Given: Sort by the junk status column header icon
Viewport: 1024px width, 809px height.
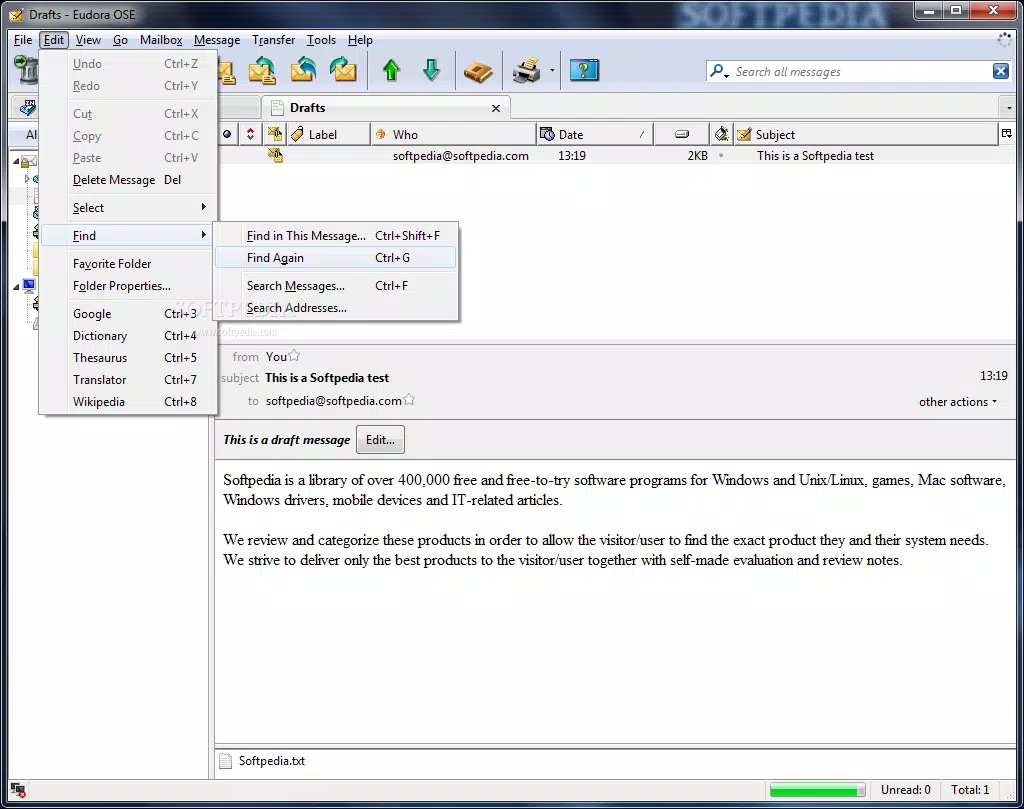Looking at the screenshot, I should 722,134.
